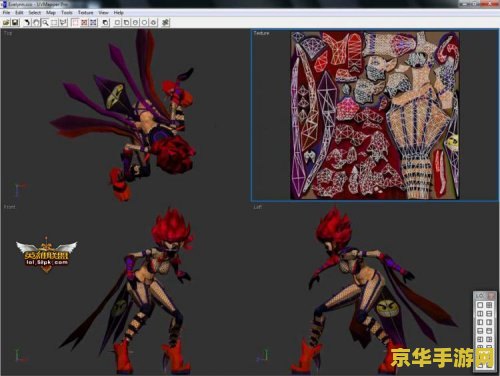Open the Texture menu
The image size is (500, 376).
86,13
